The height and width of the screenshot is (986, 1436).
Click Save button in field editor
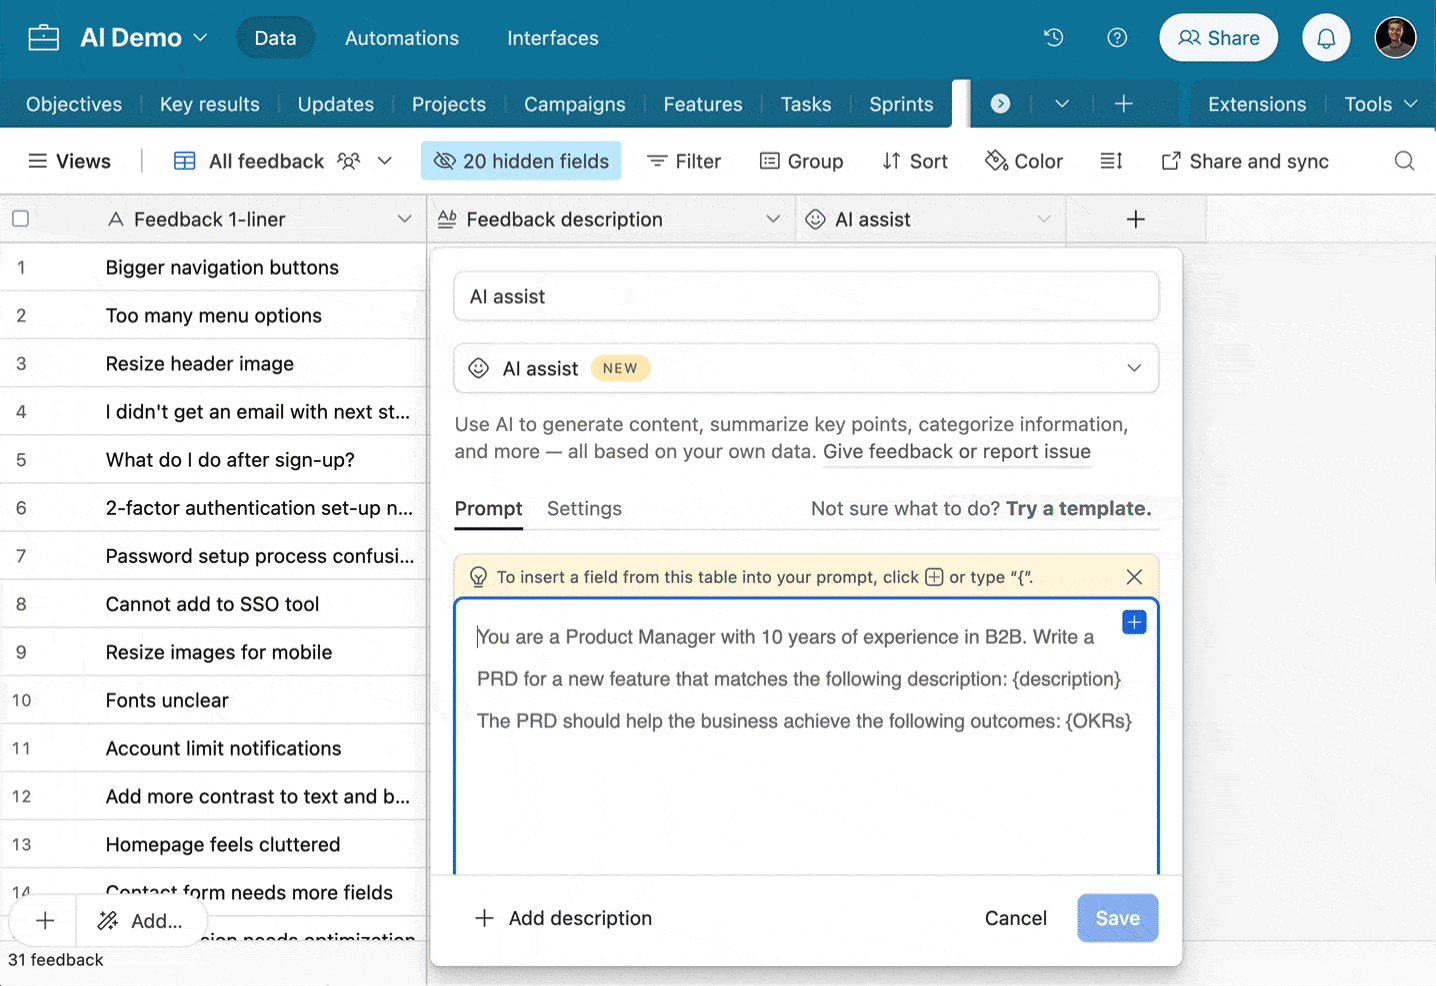coord(1117,918)
